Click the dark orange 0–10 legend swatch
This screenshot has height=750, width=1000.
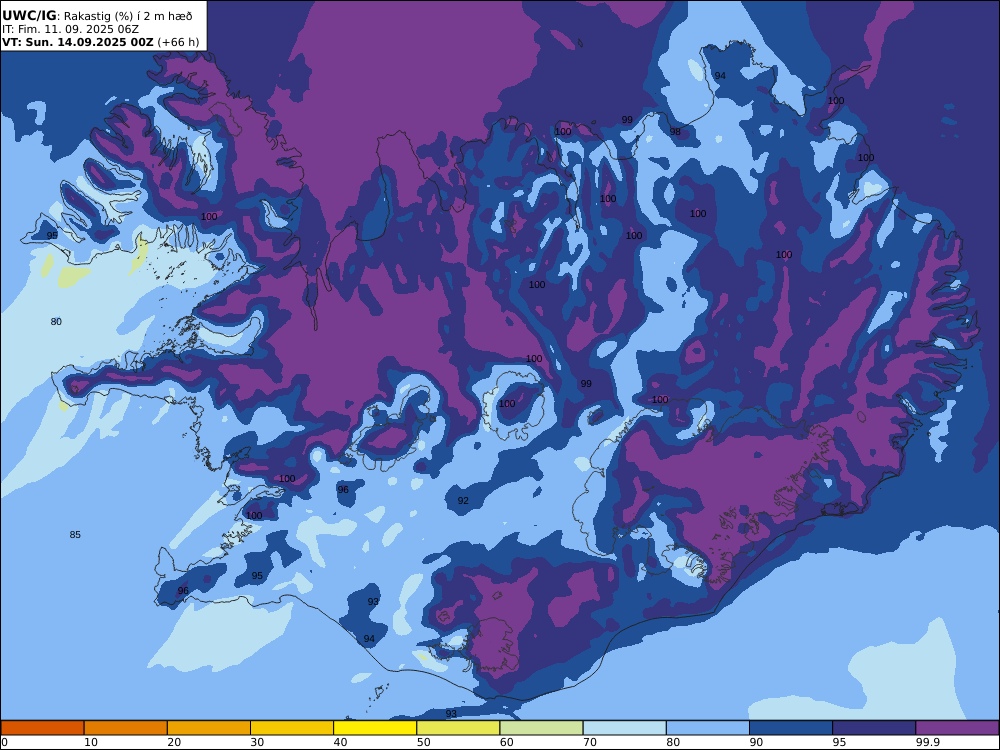click(x=42, y=728)
